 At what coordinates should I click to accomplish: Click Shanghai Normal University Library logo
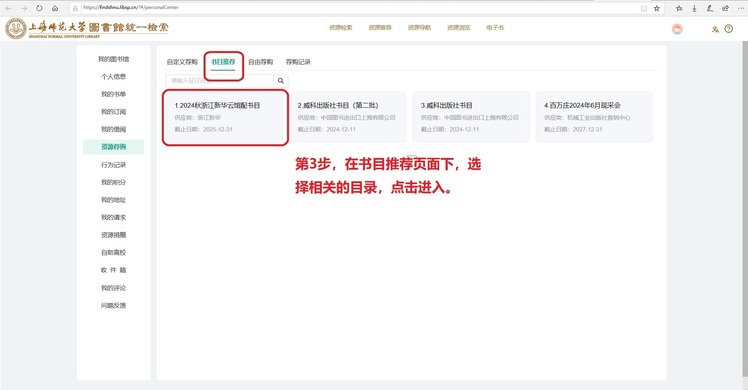coord(87,29)
